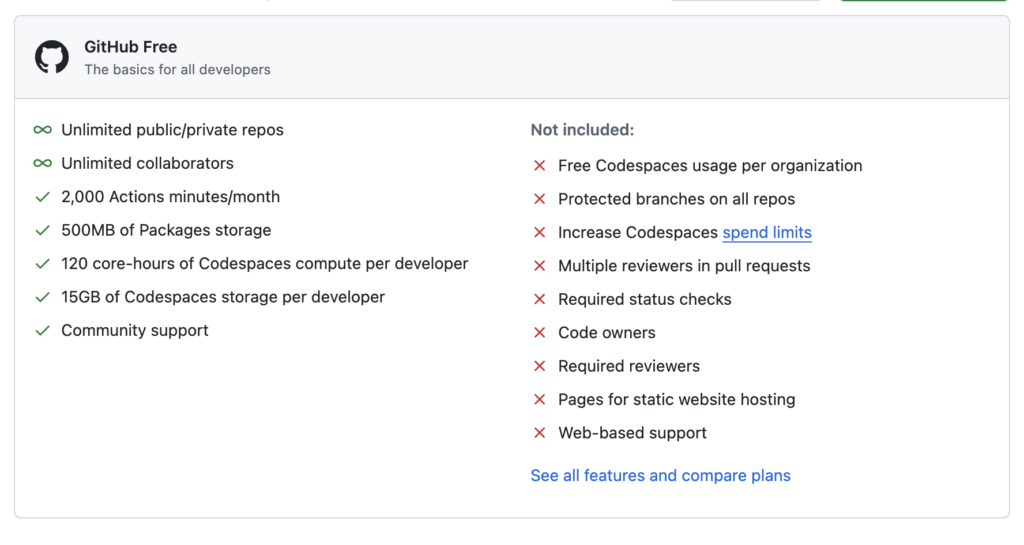1024x545 pixels.
Task: Click red X beside Web-based support
Action: [540, 433]
